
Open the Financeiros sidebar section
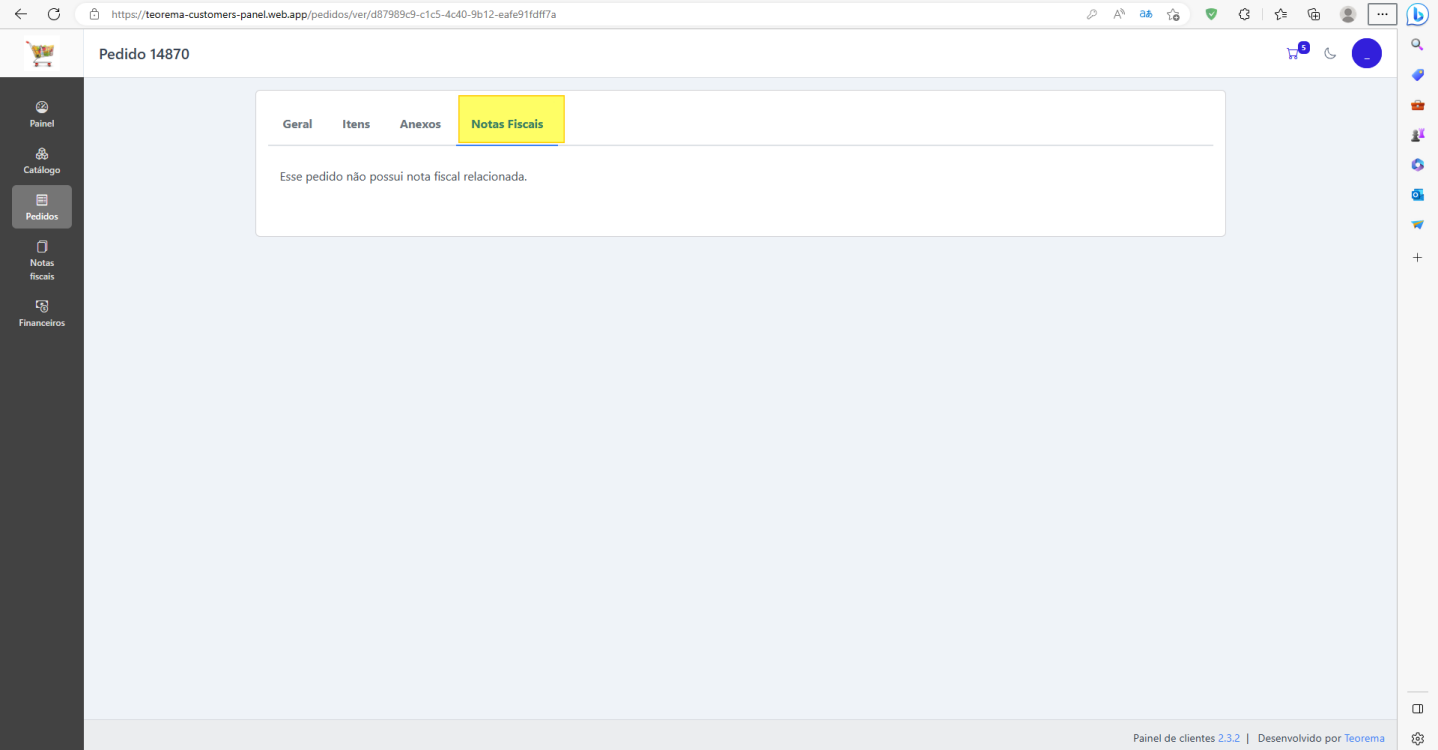tap(41, 313)
